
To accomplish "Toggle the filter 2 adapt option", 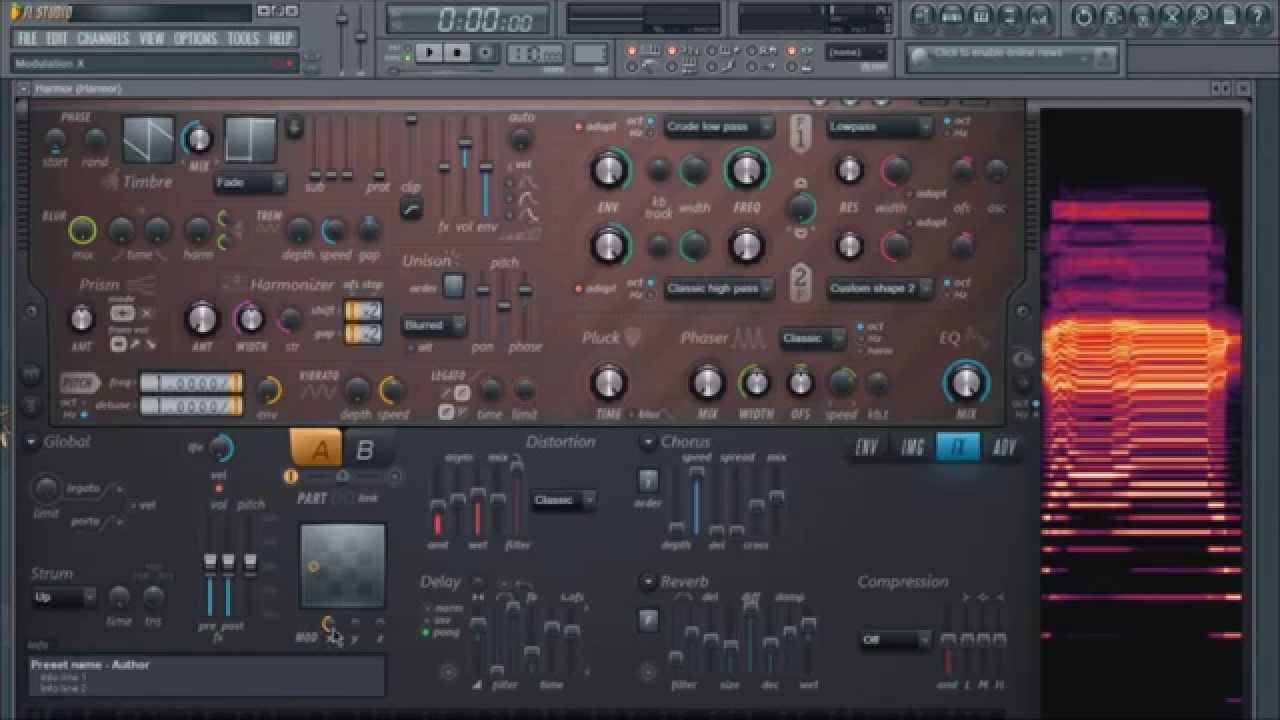I will 595,288.
